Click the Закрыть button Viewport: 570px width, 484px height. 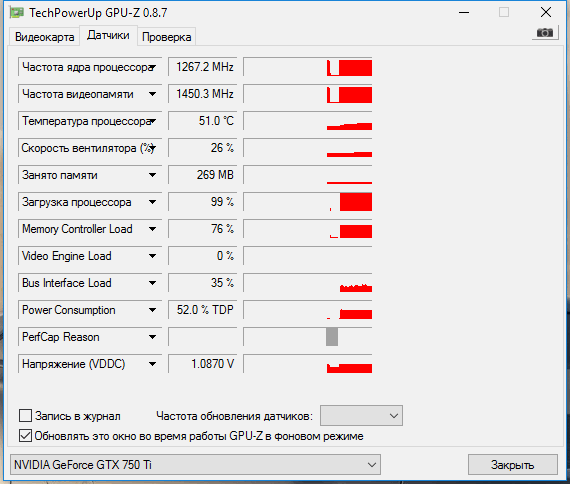[x=513, y=464]
